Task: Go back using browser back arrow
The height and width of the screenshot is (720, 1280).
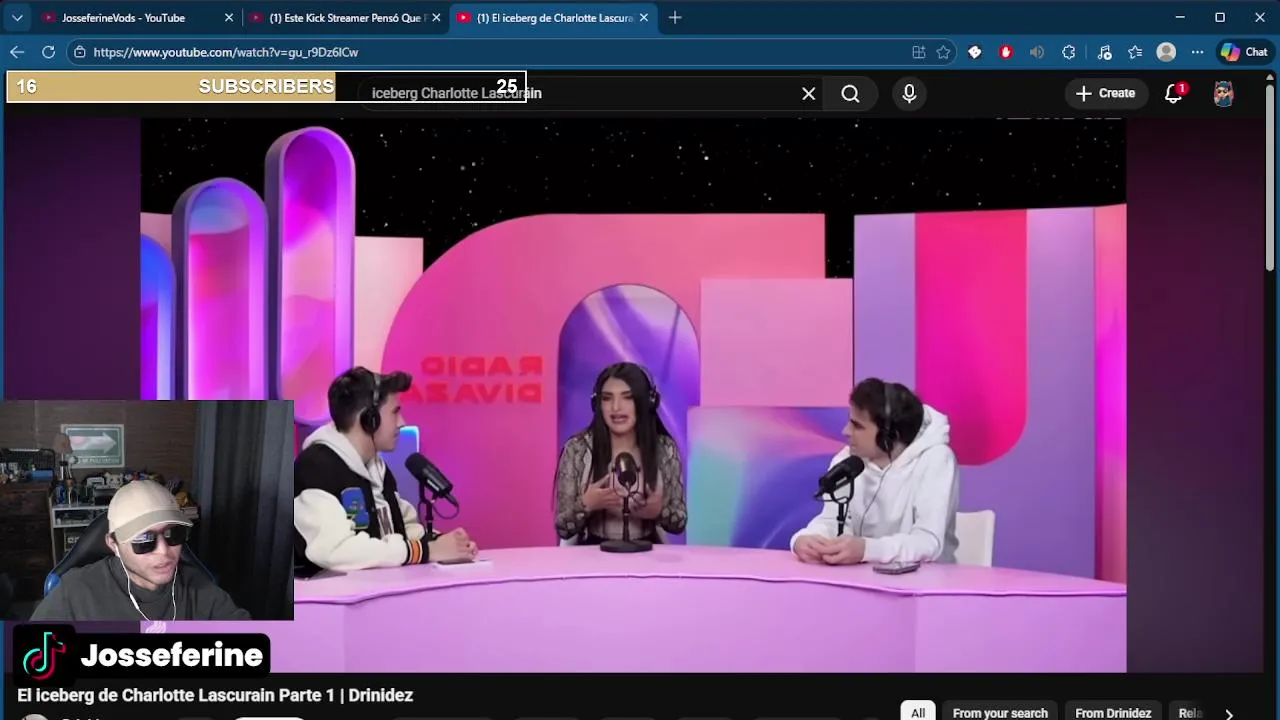Action: point(17,52)
